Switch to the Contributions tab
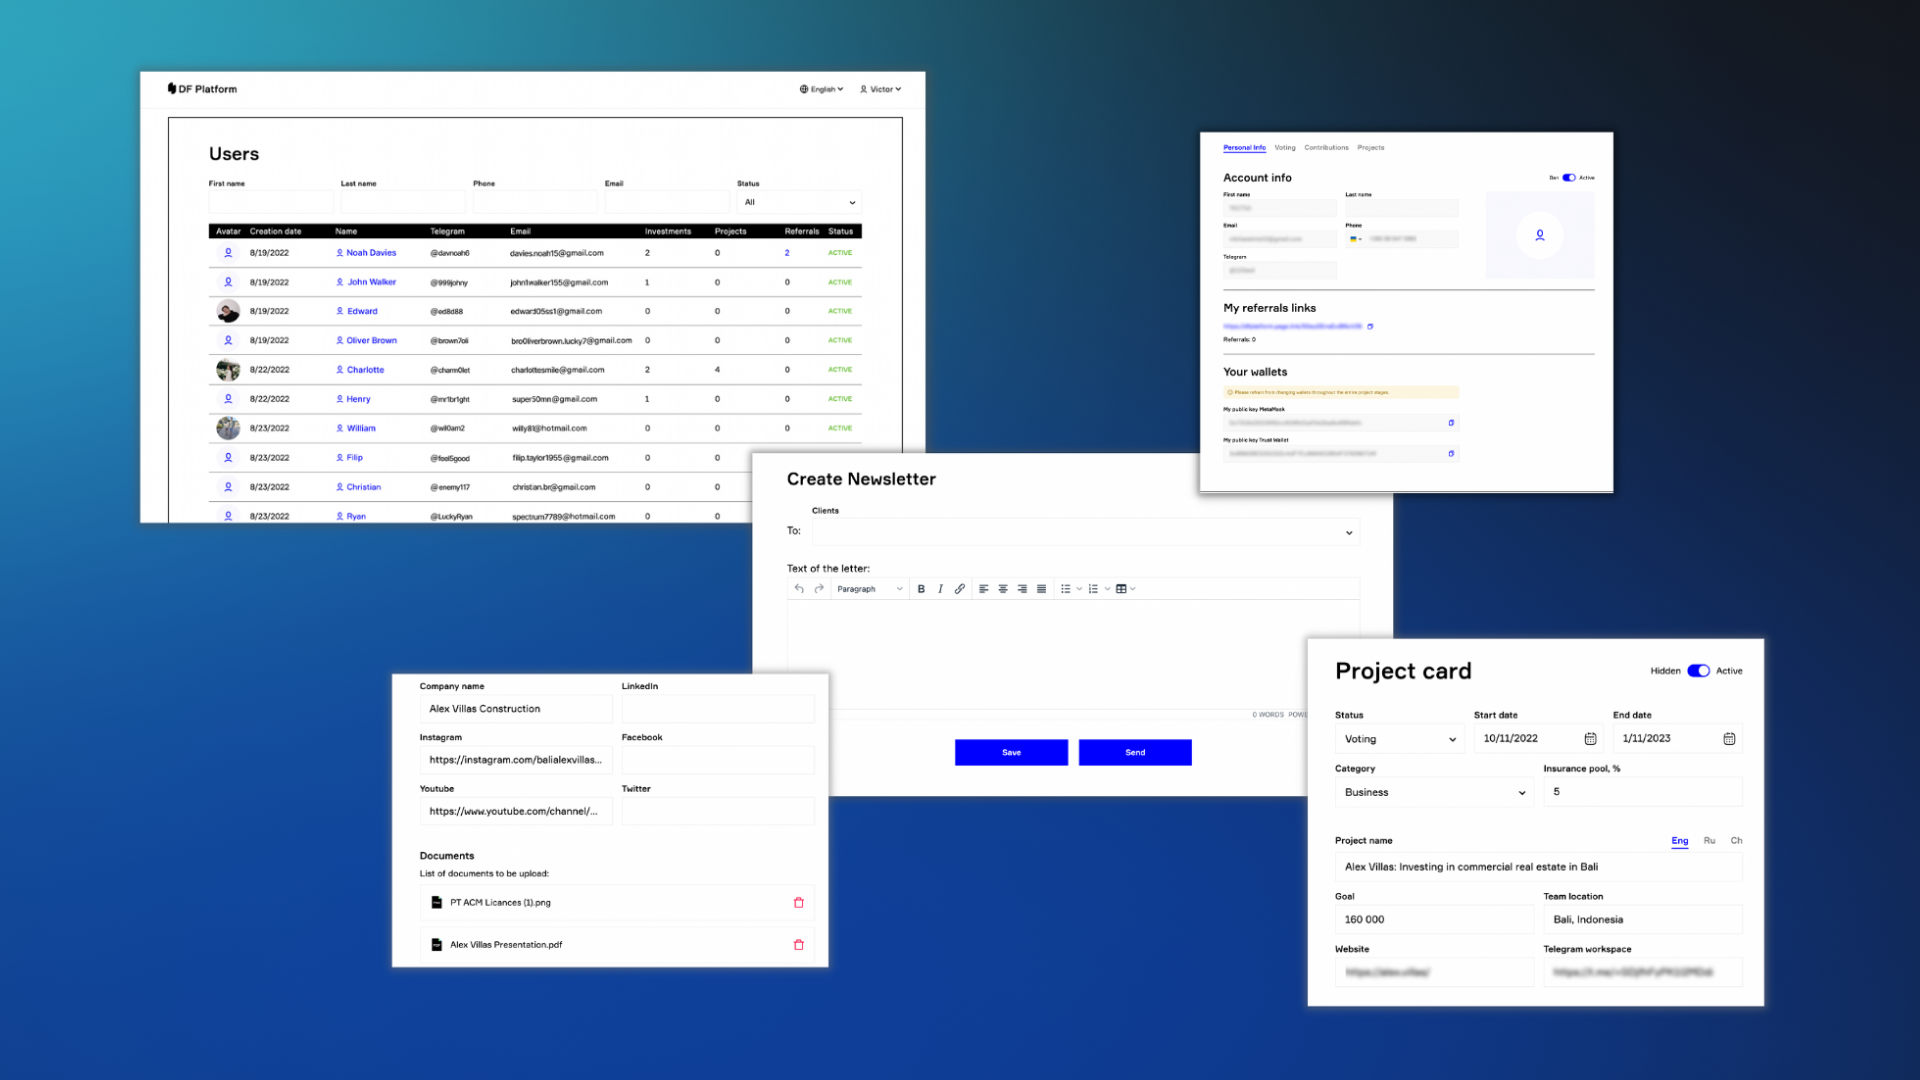 1325,147
